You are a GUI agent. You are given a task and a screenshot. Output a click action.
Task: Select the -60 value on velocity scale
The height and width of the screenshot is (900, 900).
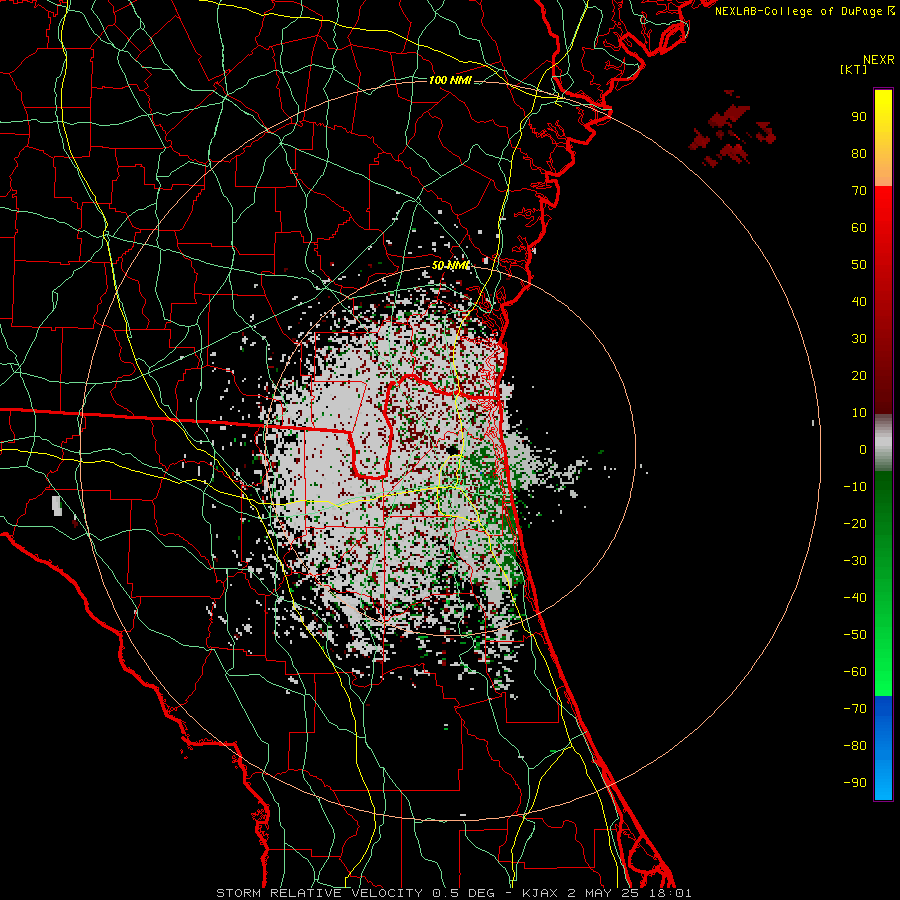pyautogui.click(x=855, y=672)
